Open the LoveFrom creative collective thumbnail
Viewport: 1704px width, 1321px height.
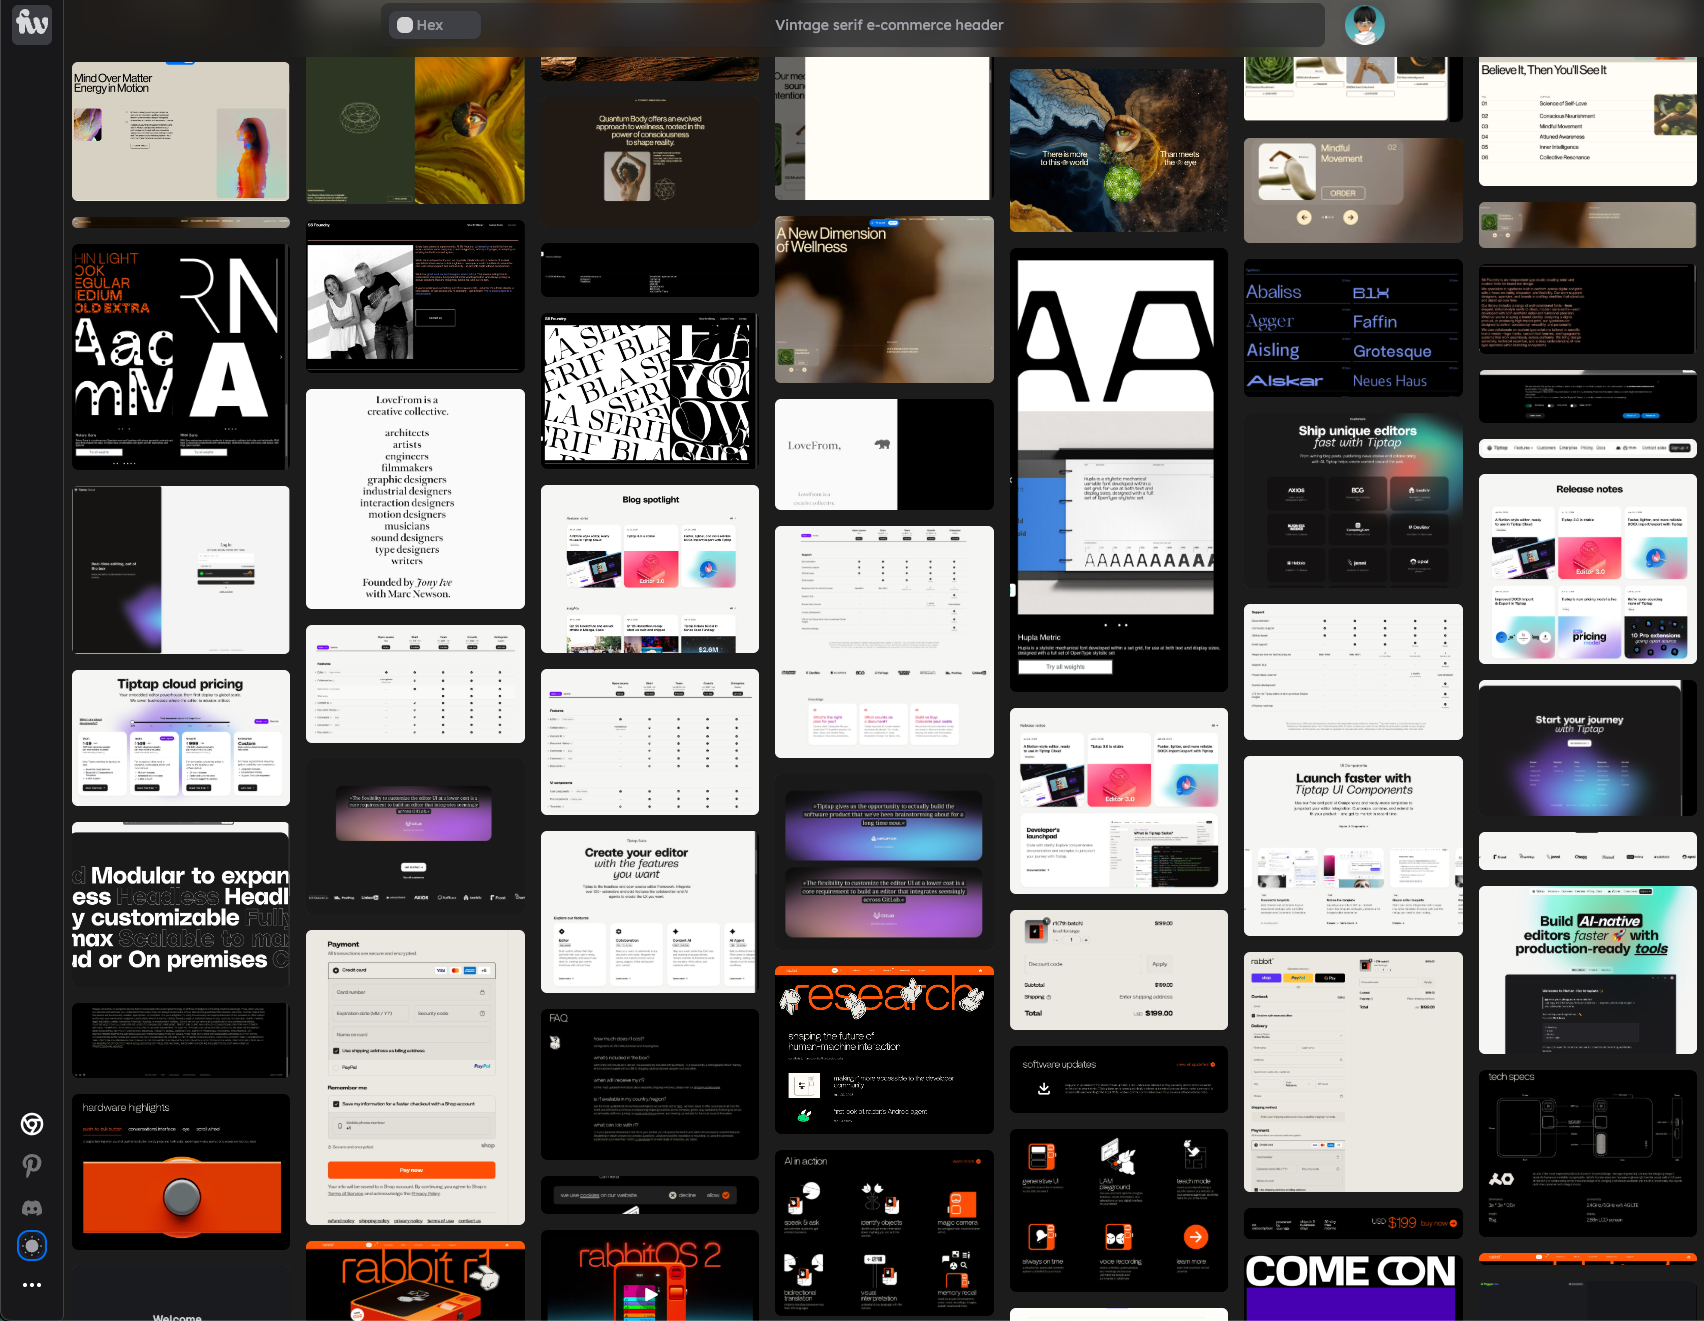coord(415,499)
